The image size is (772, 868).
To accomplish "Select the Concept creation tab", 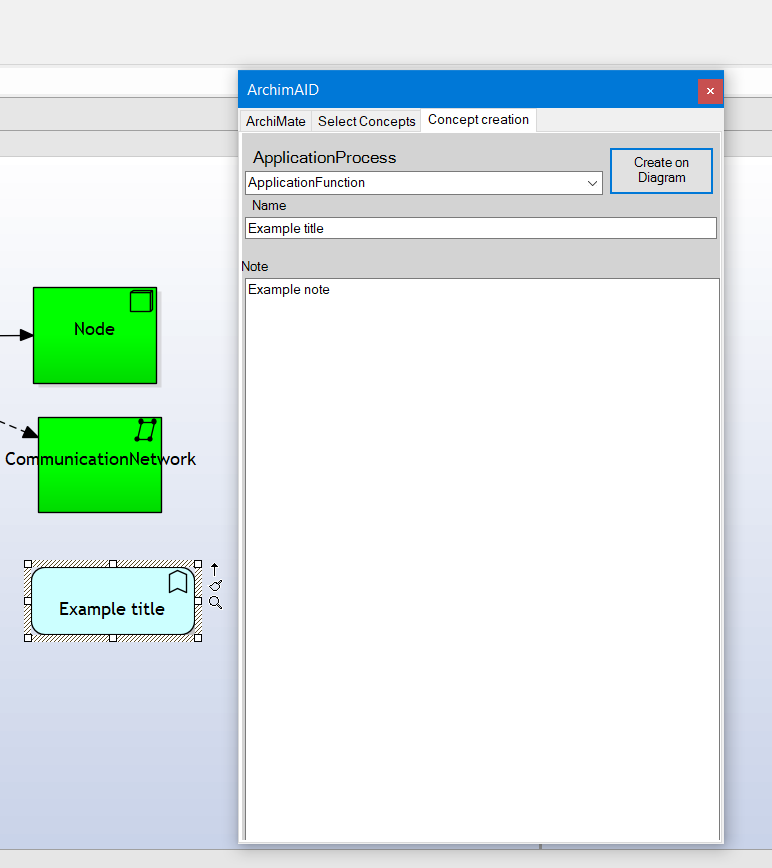I will (x=478, y=120).
